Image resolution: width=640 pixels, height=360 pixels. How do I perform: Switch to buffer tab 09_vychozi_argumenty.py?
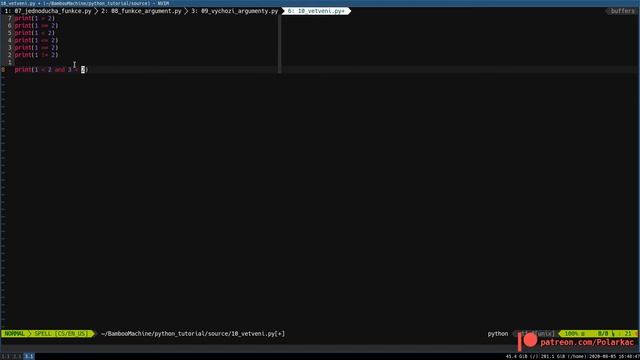coord(235,11)
